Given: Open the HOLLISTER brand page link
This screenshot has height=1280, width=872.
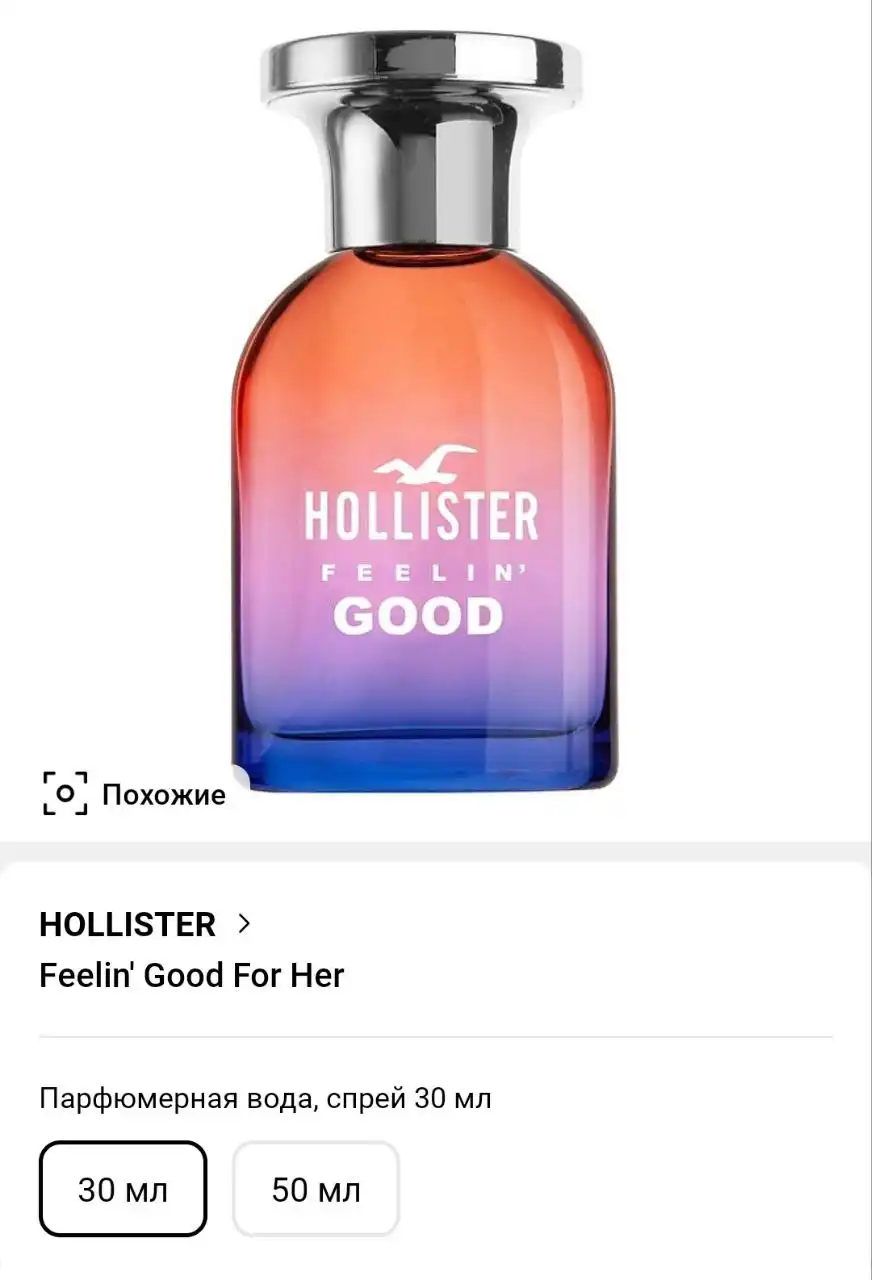Looking at the screenshot, I should click(x=127, y=924).
